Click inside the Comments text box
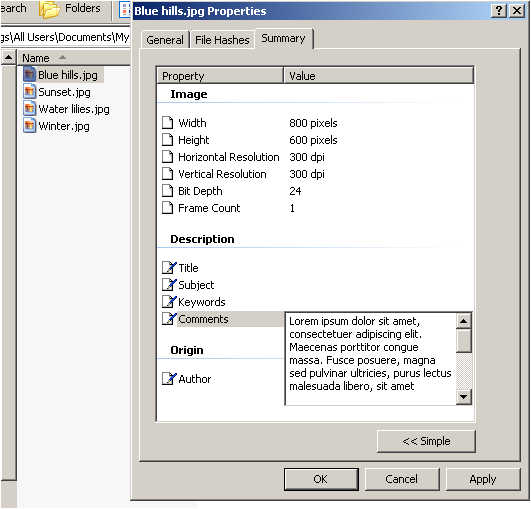This screenshot has height=509, width=531. pos(370,359)
